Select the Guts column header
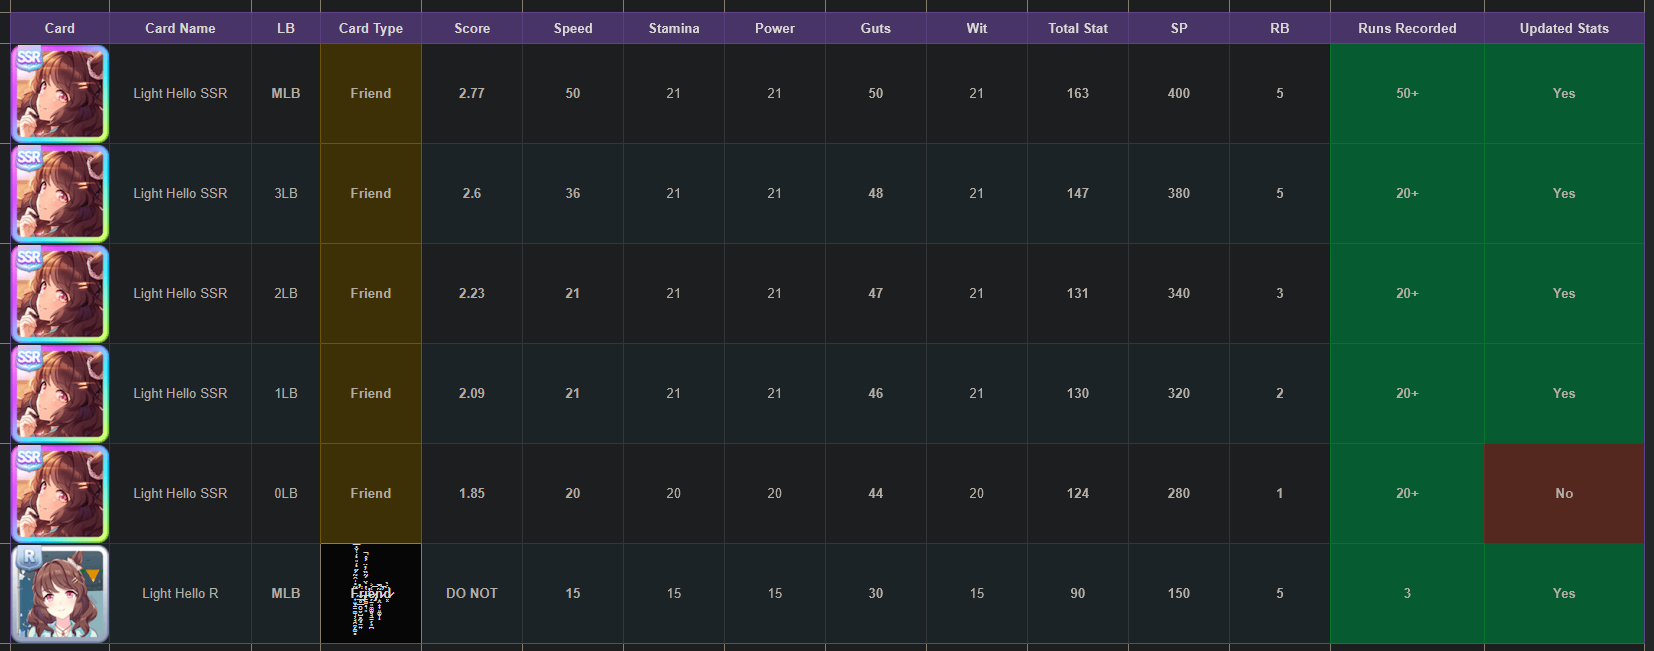Image resolution: width=1654 pixels, height=651 pixels. (876, 28)
